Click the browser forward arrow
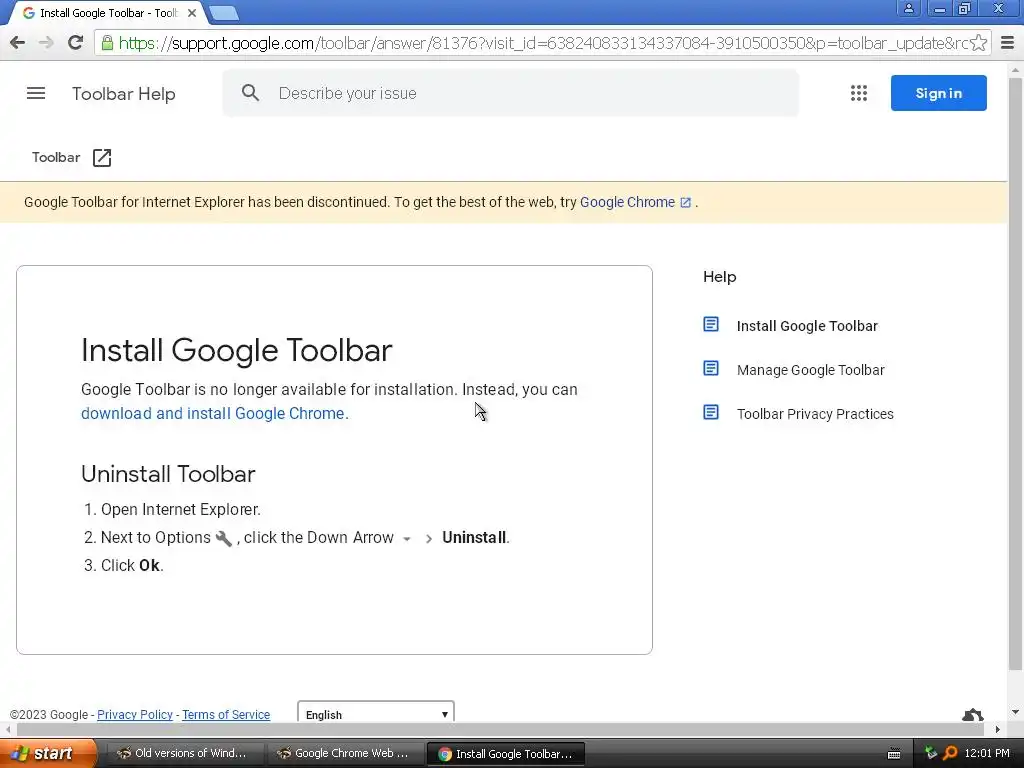 tap(46, 43)
